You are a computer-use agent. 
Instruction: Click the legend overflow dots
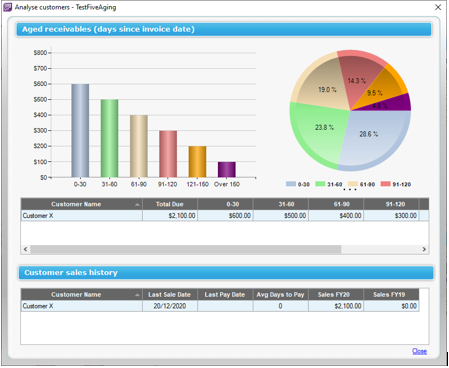coord(350,189)
